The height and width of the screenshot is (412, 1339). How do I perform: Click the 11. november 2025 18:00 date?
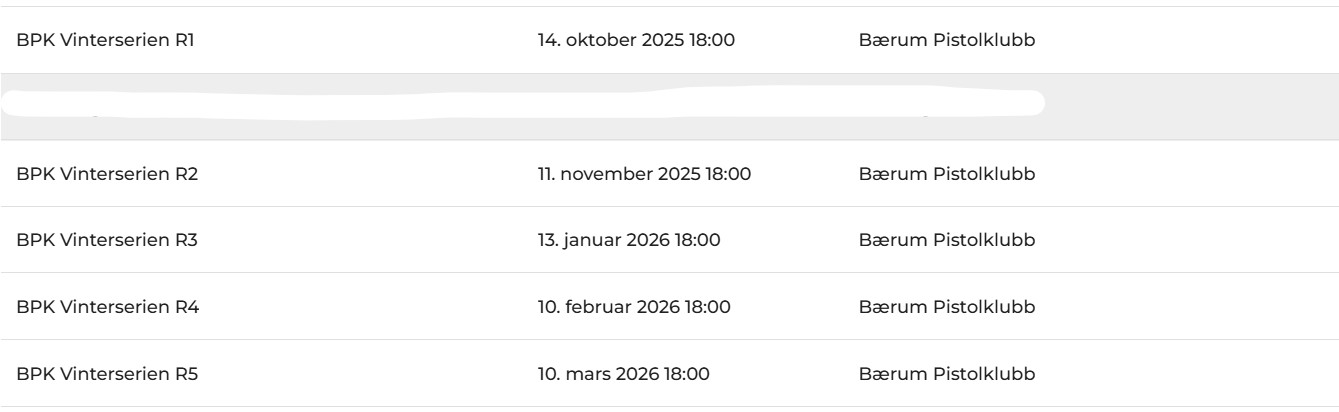(644, 174)
